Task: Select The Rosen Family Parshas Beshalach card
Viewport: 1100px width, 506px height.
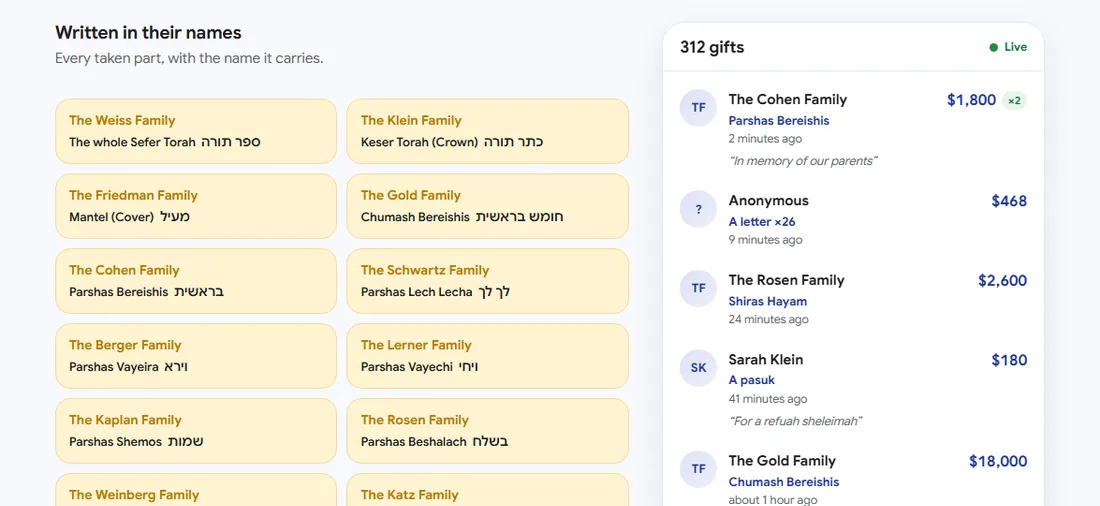Action: [x=488, y=431]
